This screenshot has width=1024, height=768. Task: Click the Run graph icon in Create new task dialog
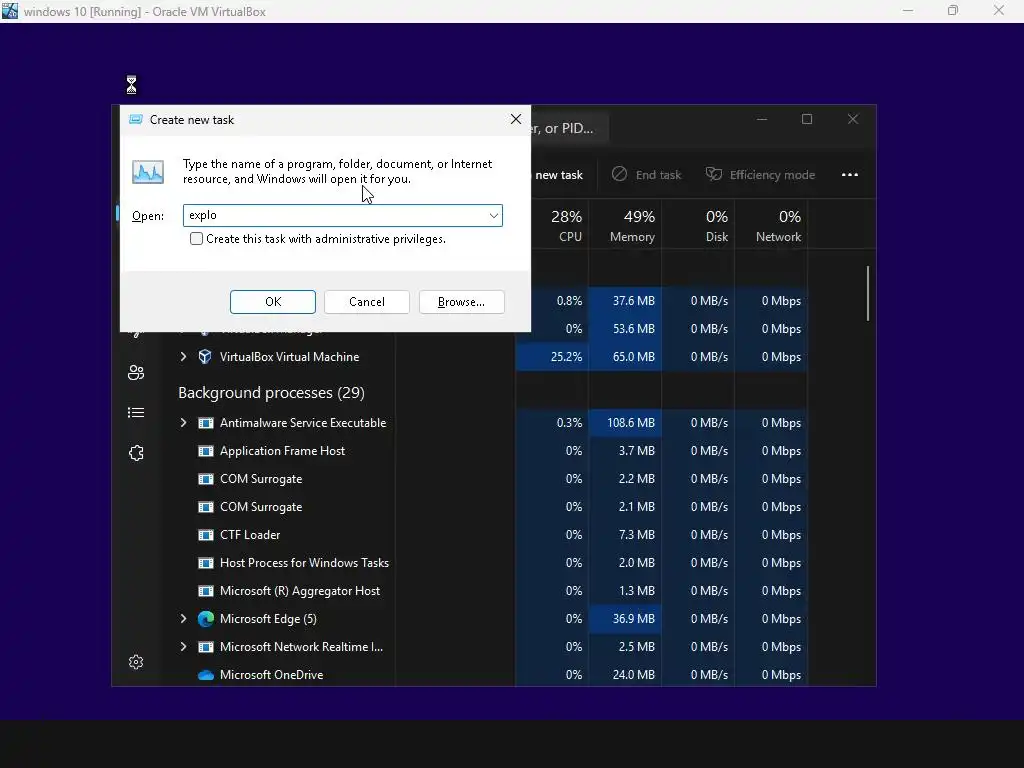[x=148, y=172]
